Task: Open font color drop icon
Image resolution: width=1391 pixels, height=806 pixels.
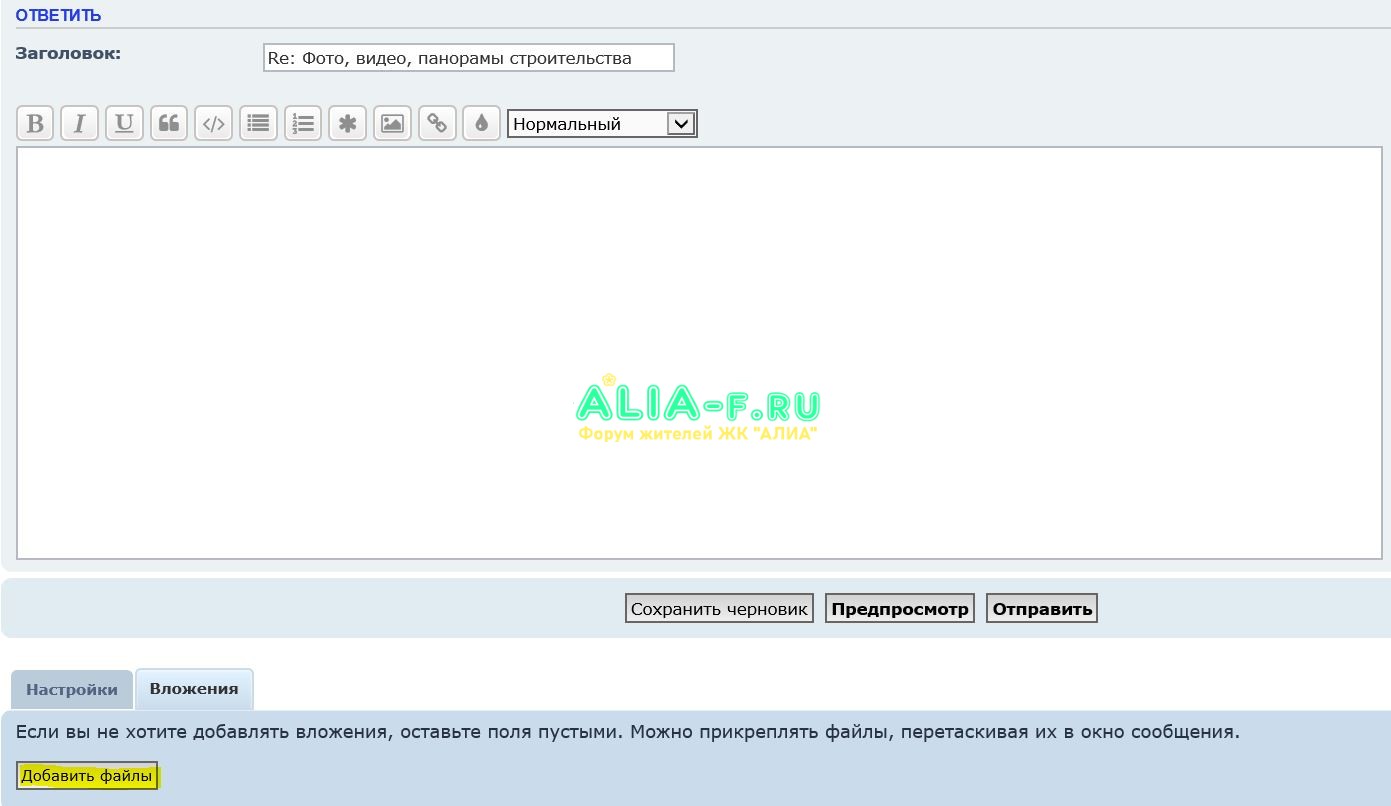Action: pyautogui.click(x=482, y=124)
